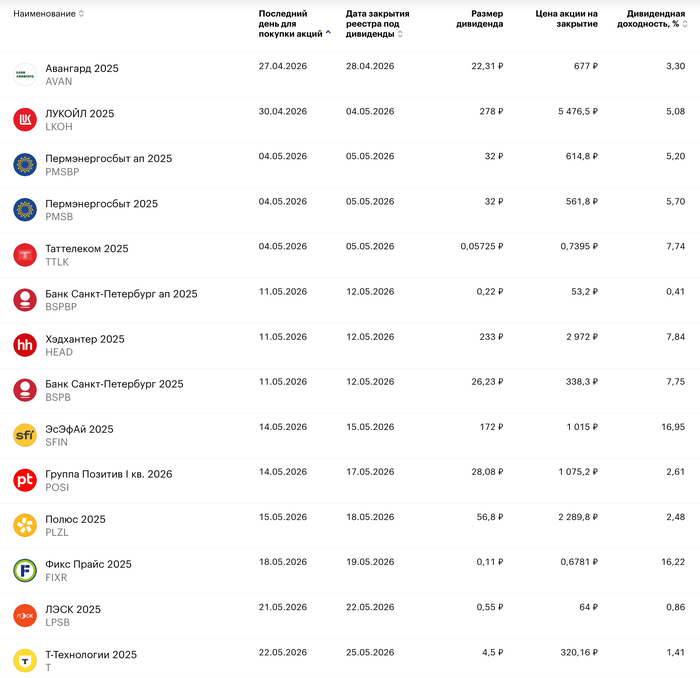Click the Фикс Прайс green logo

[x=25, y=570]
